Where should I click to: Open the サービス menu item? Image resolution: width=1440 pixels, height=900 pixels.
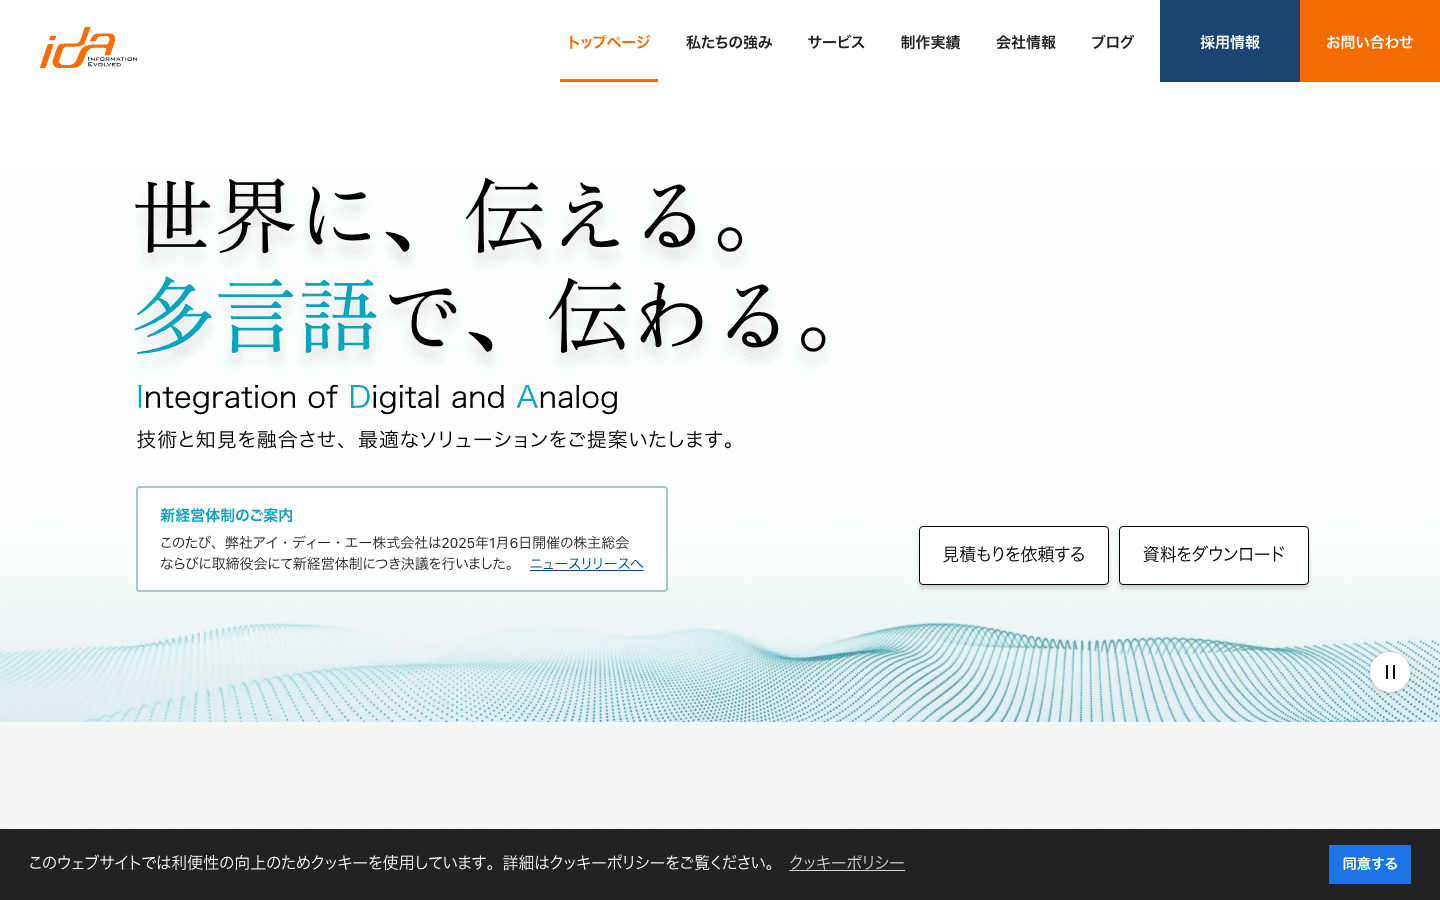[836, 42]
